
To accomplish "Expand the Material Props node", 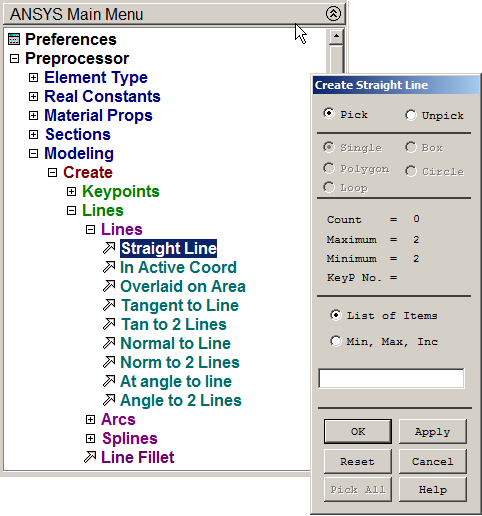I will click(33, 116).
